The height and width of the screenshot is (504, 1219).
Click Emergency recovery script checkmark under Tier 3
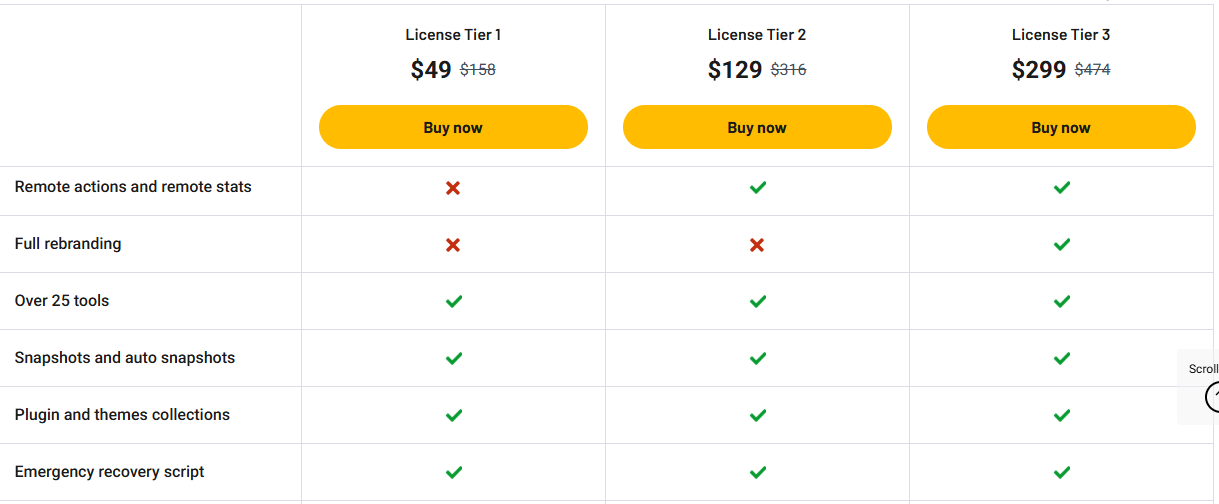[1062, 473]
